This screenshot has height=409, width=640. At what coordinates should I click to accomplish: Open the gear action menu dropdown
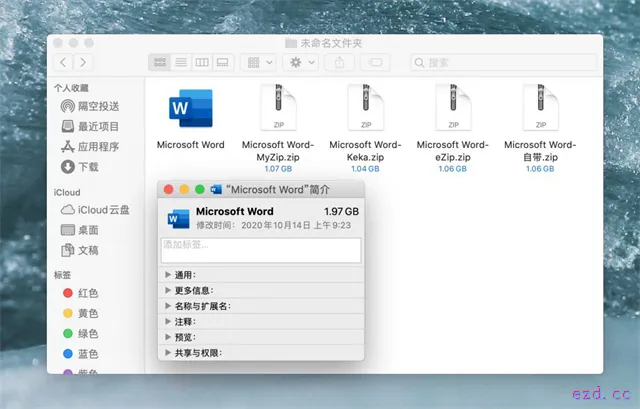[301, 62]
